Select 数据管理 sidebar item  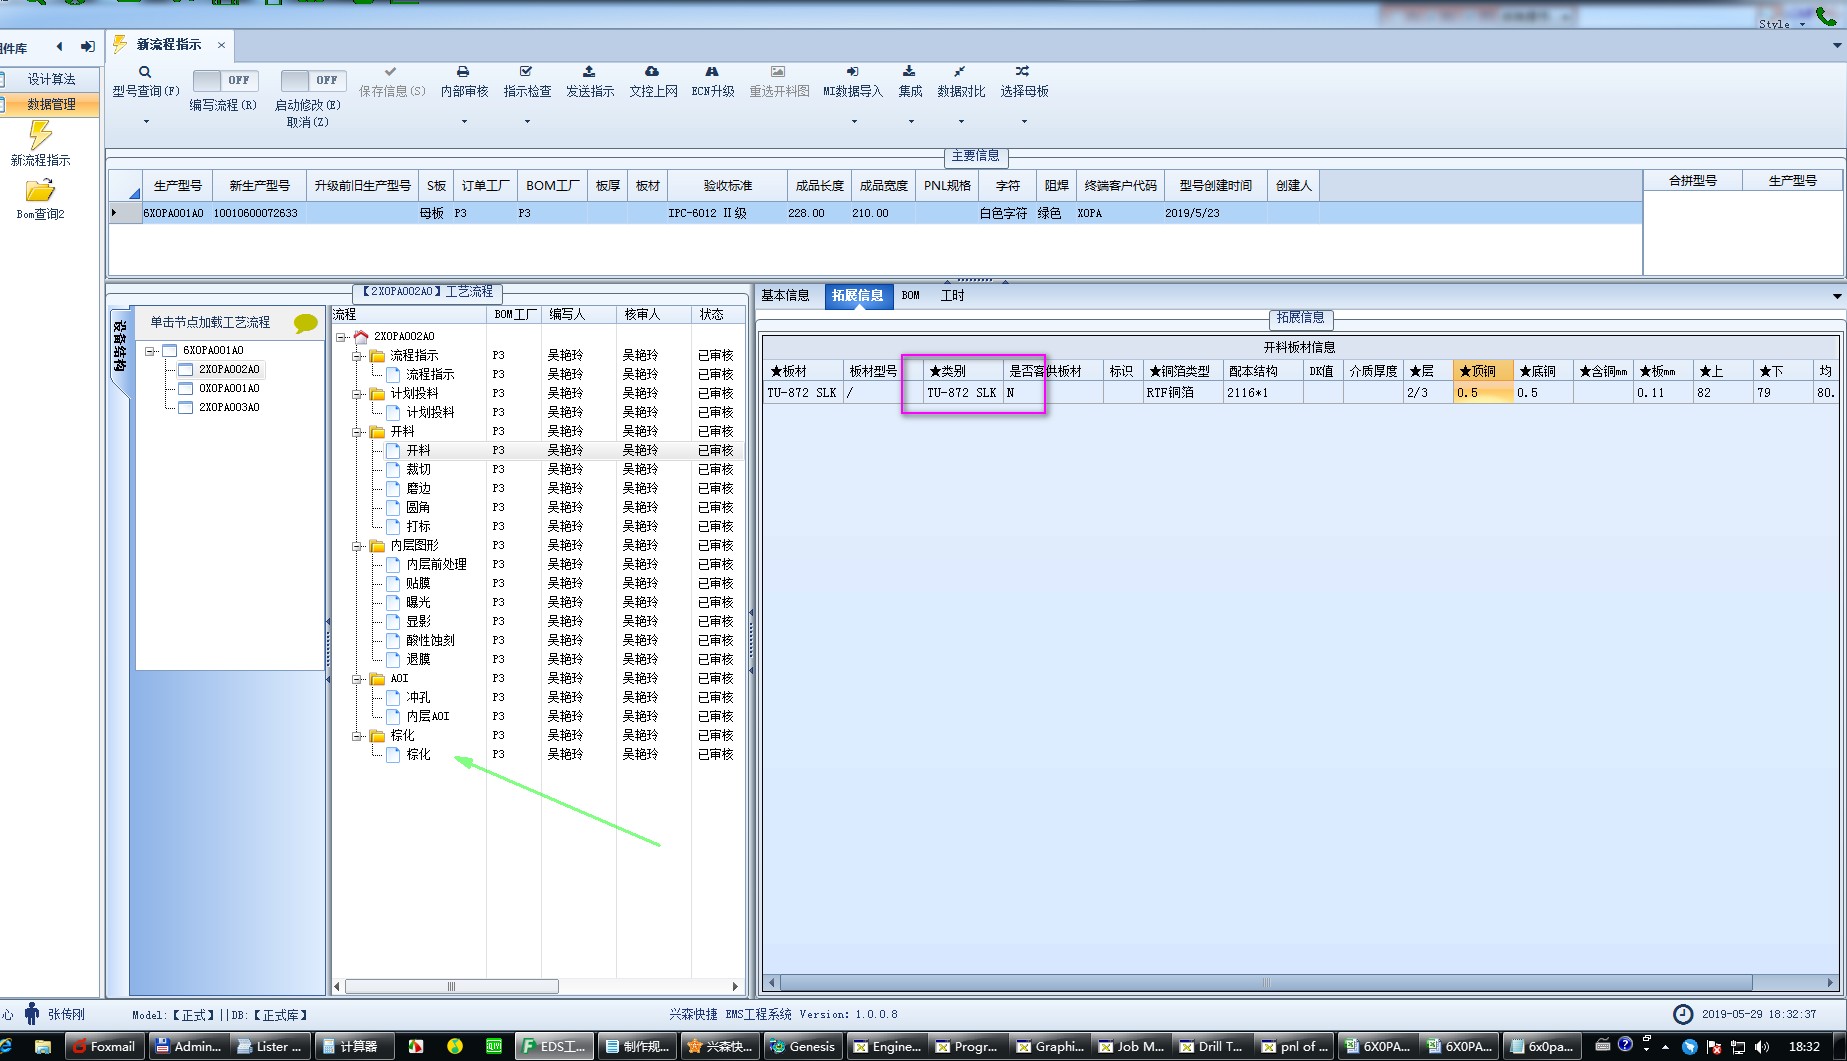tap(50, 104)
